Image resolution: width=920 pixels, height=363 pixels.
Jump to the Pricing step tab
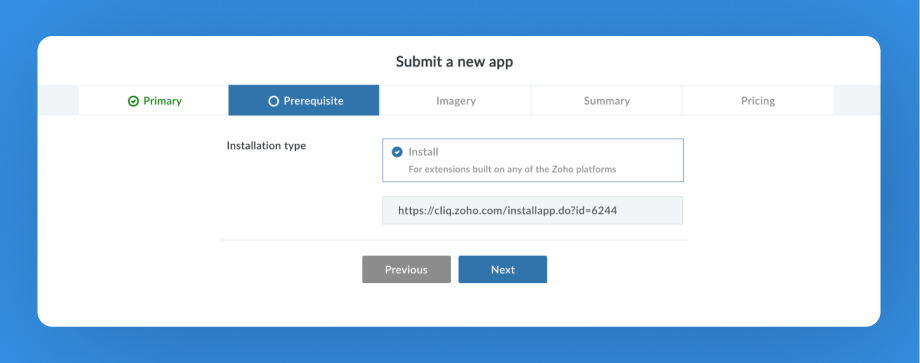pyautogui.click(x=757, y=100)
